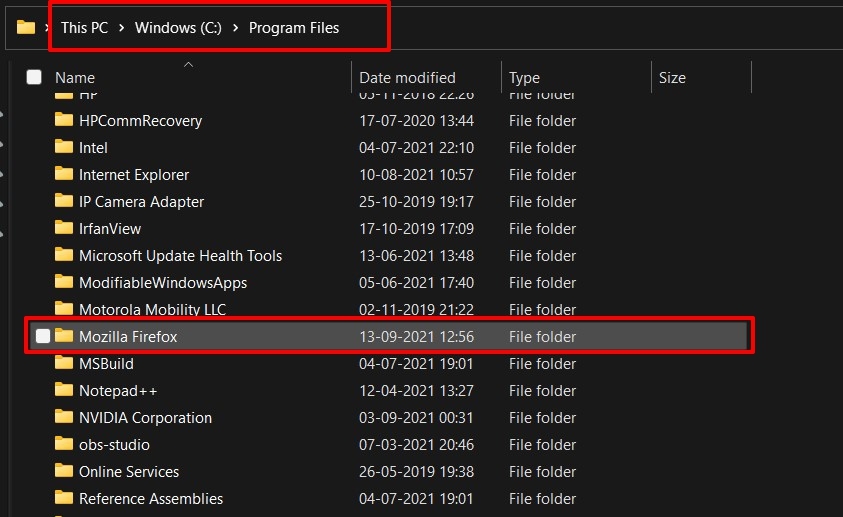
Task: Click the Mozilla Firefox folder icon
Action: 64,336
